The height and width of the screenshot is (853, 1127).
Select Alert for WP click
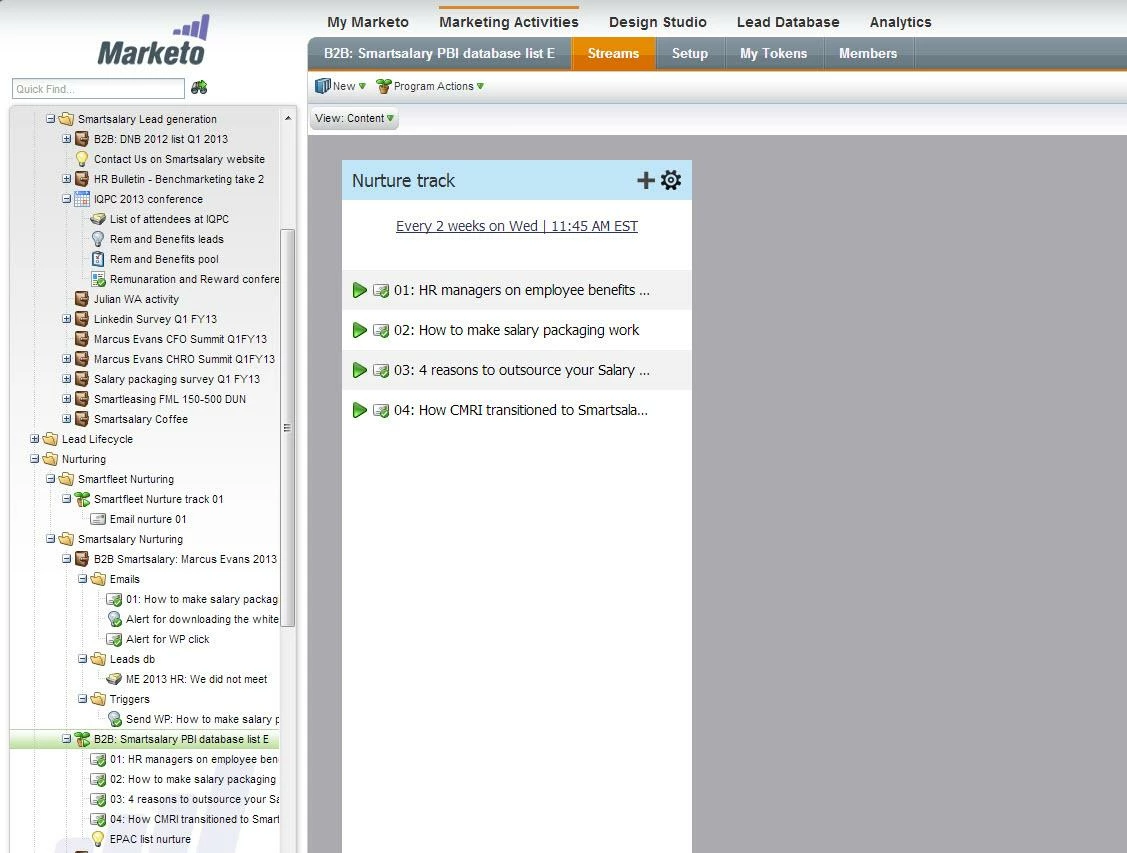point(167,640)
